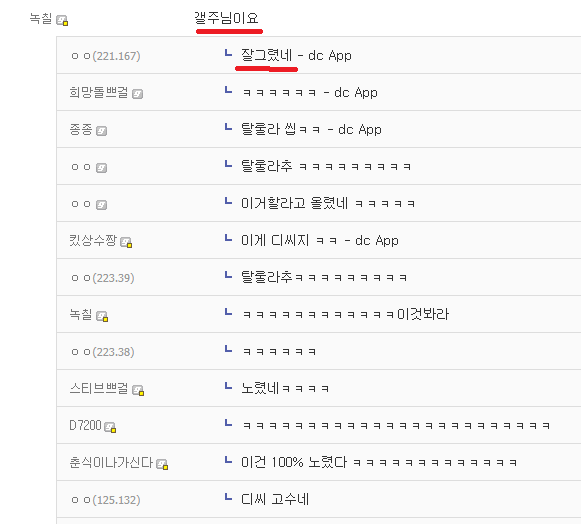
Task: Click the comment text 갤주님이요
Action: click(x=226, y=18)
